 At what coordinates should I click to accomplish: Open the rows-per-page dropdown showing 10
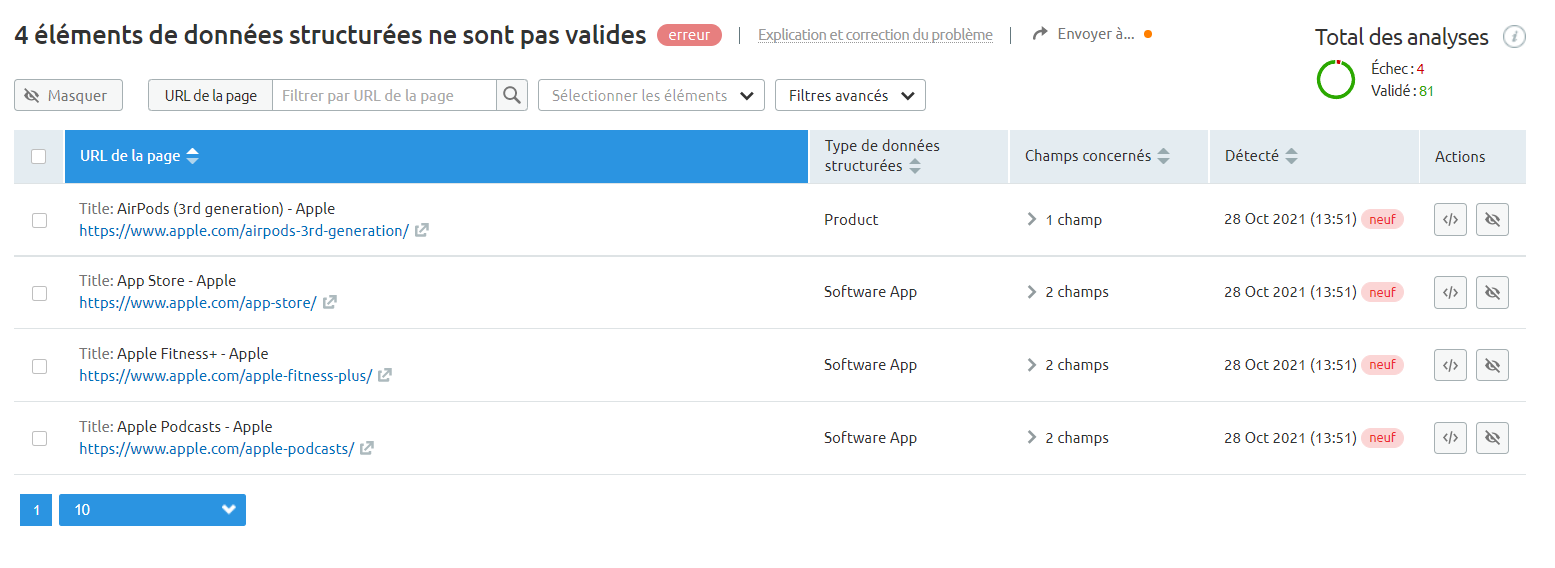152,510
